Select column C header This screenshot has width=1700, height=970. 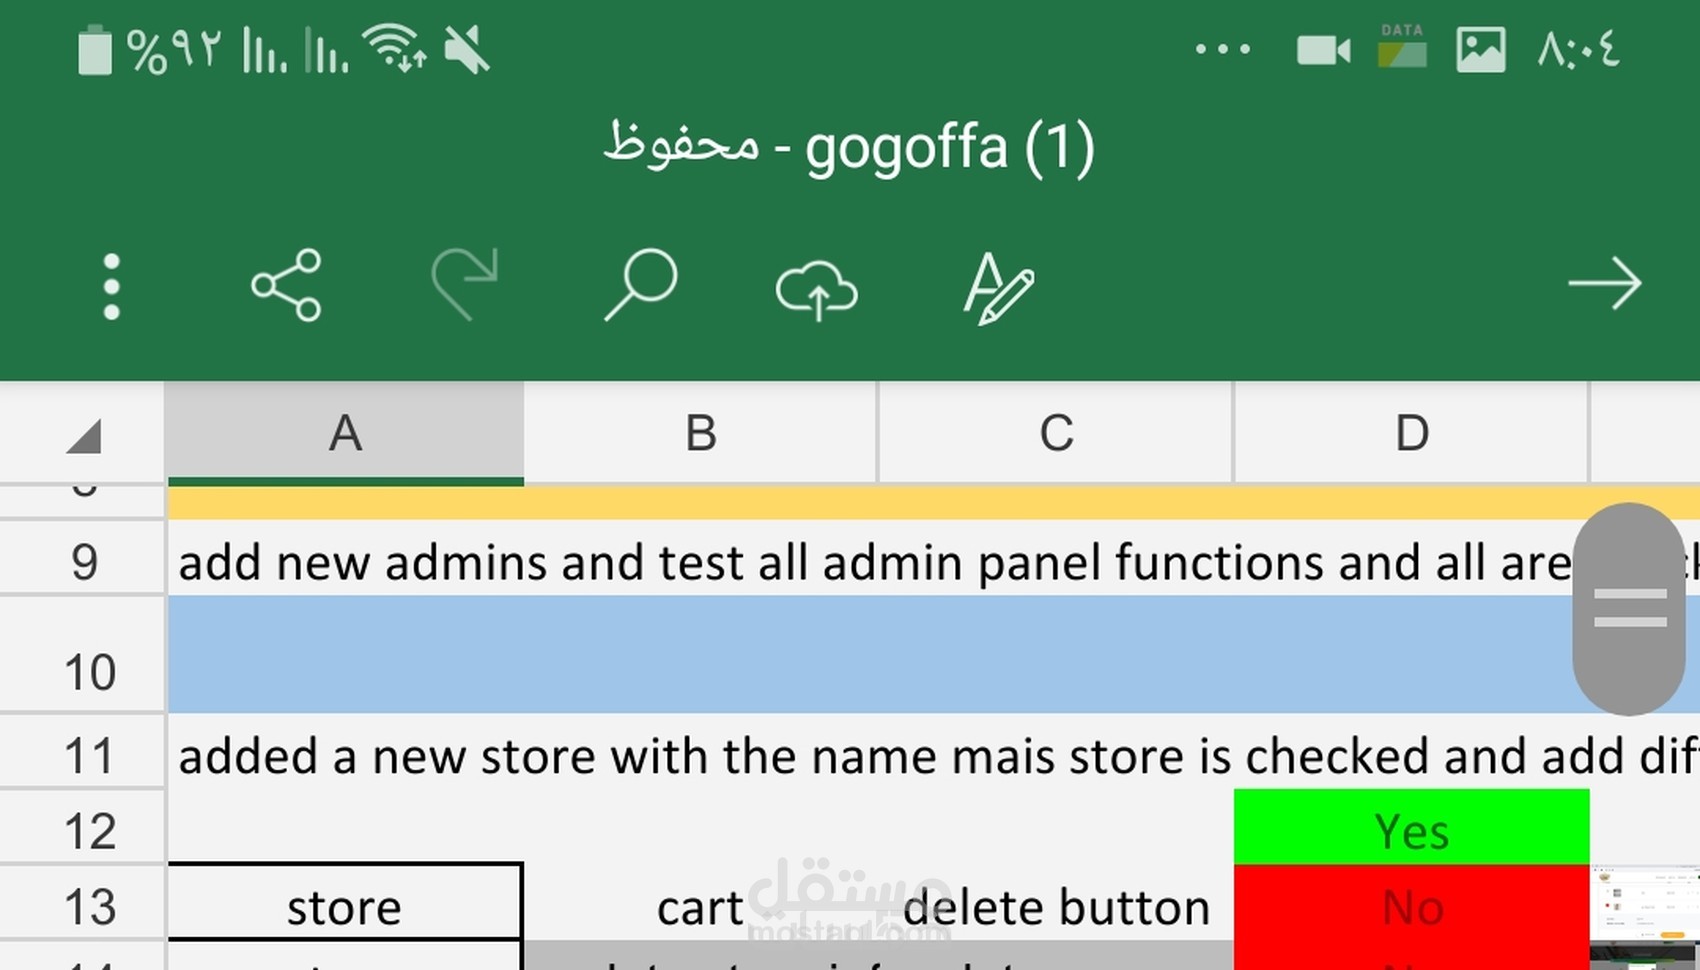1056,434
